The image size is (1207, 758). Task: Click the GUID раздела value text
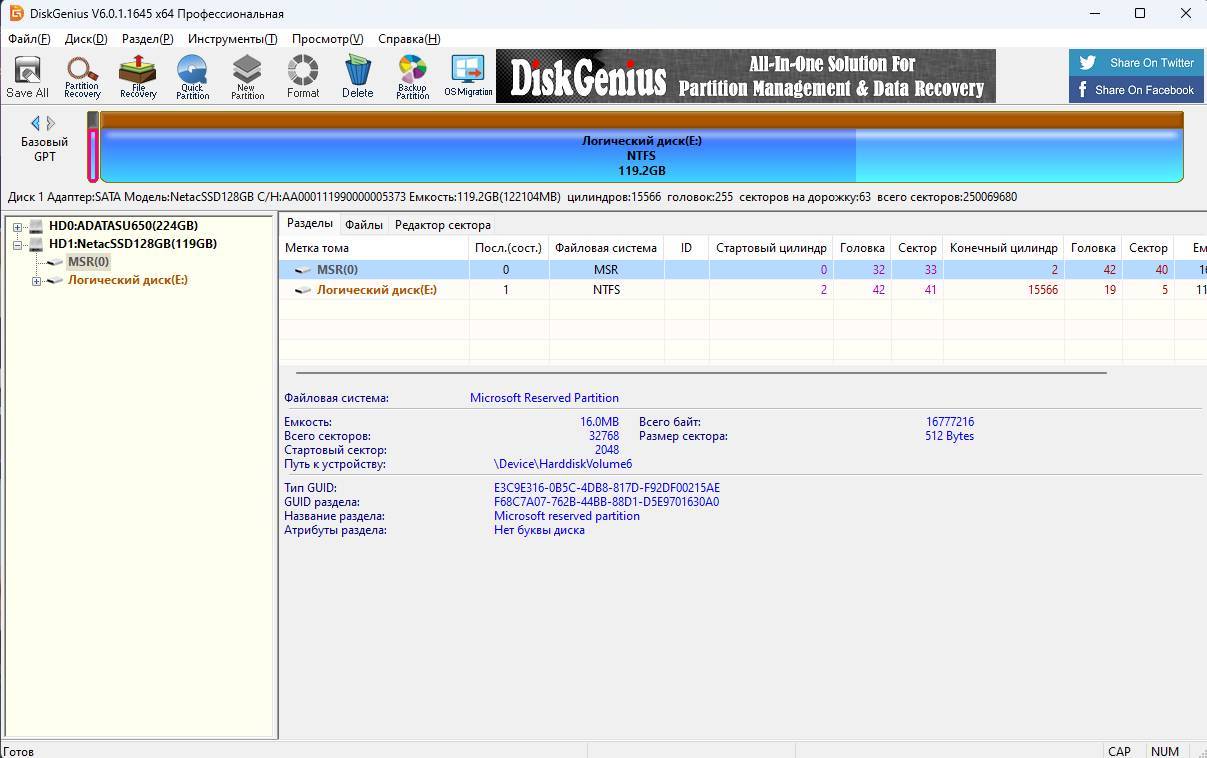606,502
